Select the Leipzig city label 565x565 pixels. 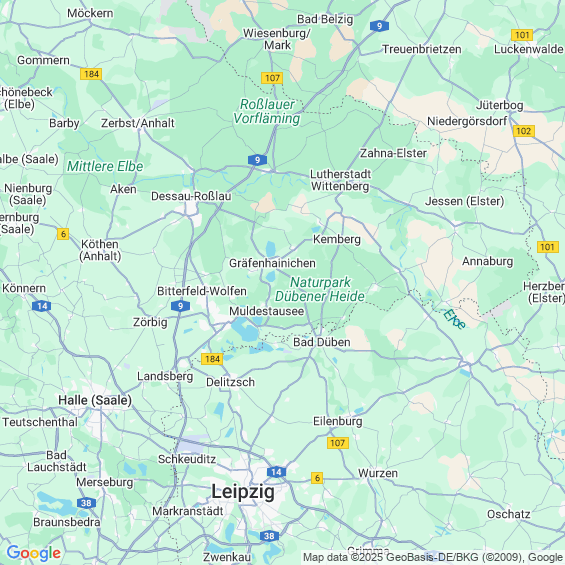click(x=243, y=491)
